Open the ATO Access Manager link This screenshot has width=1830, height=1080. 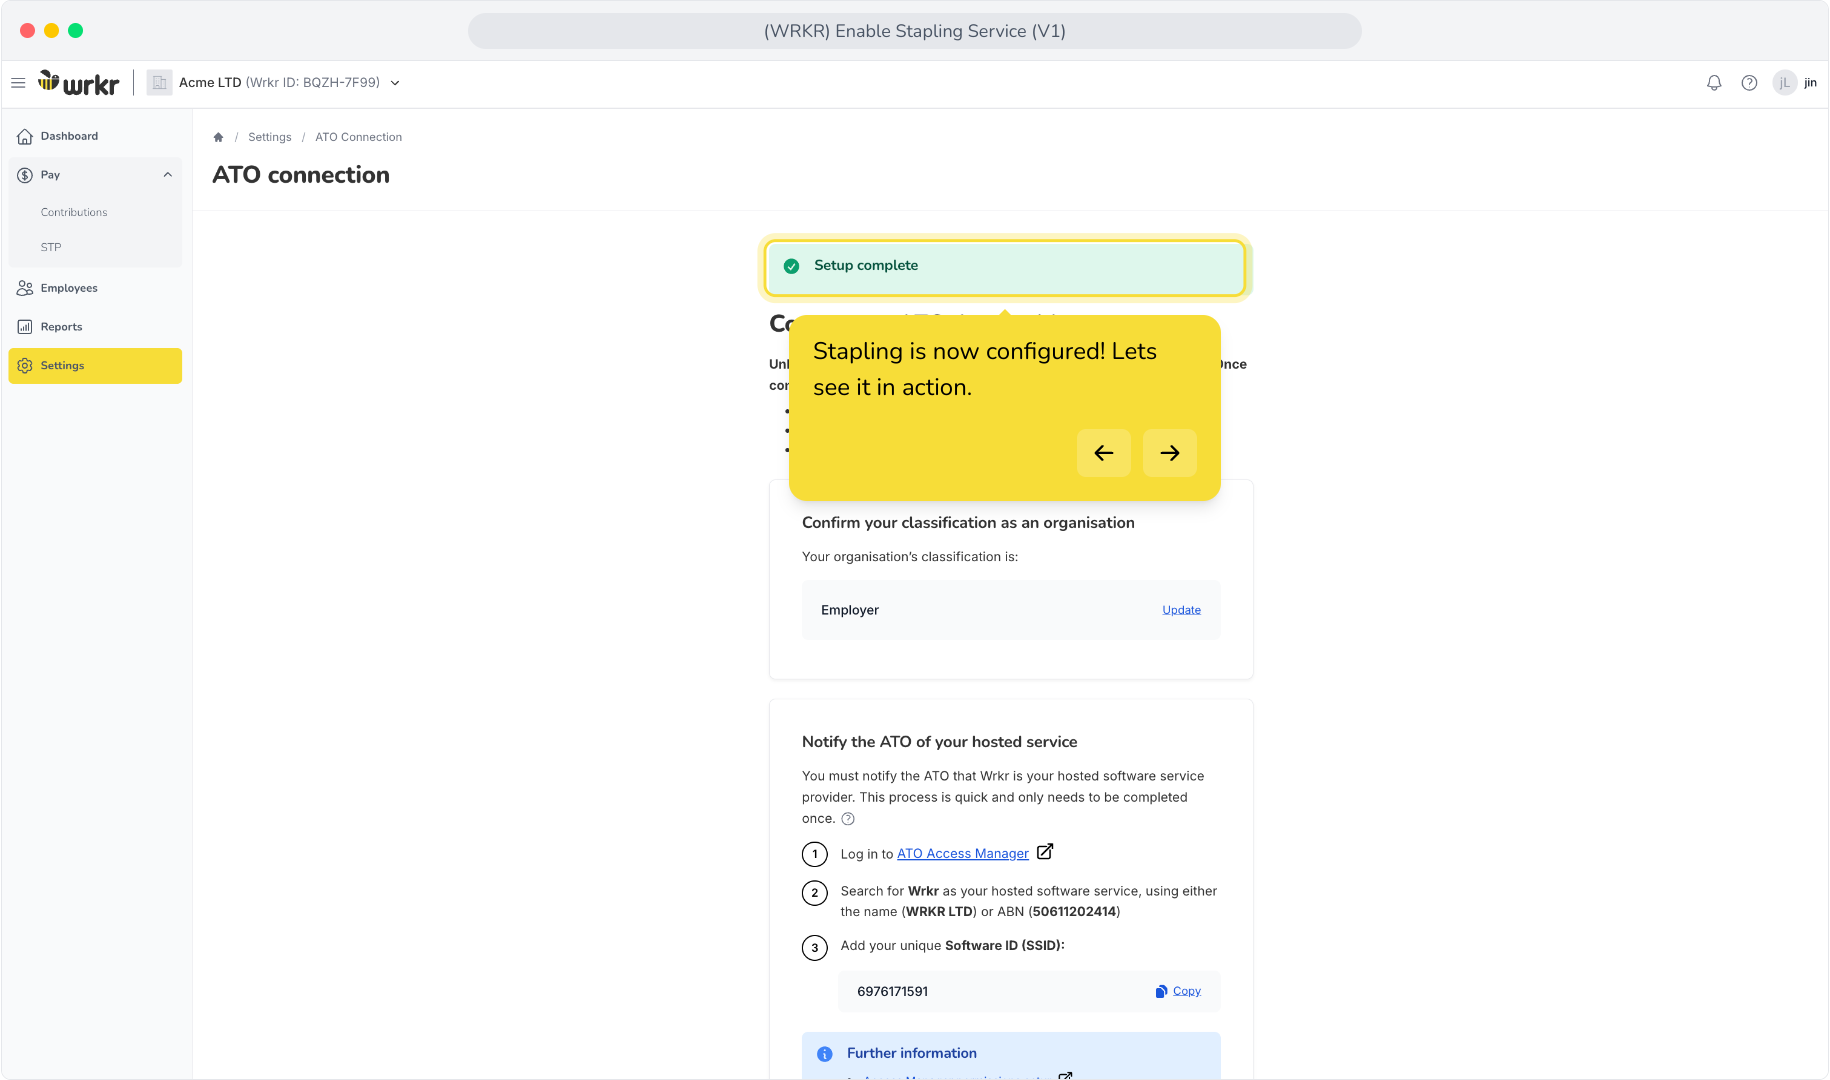[x=963, y=854]
